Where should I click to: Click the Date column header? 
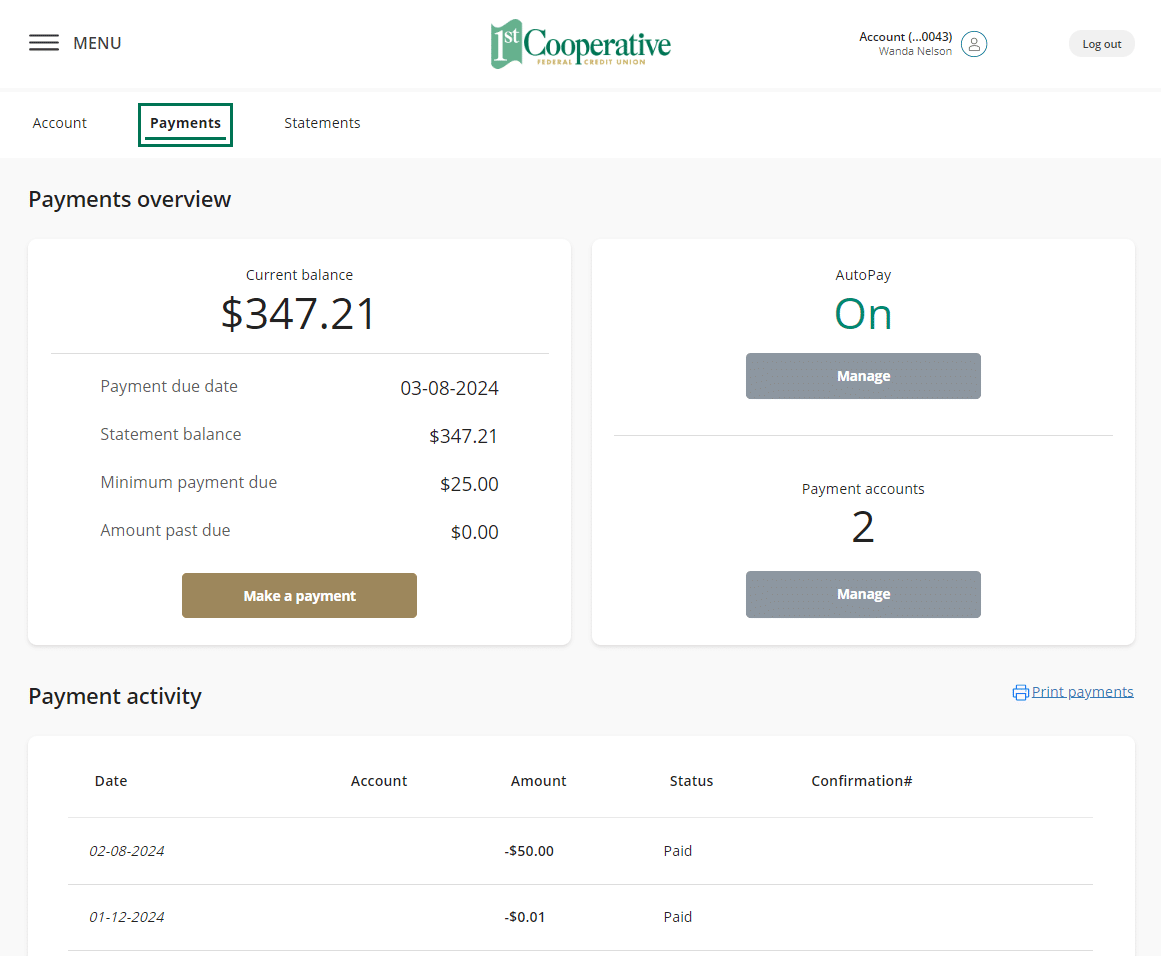pos(111,781)
